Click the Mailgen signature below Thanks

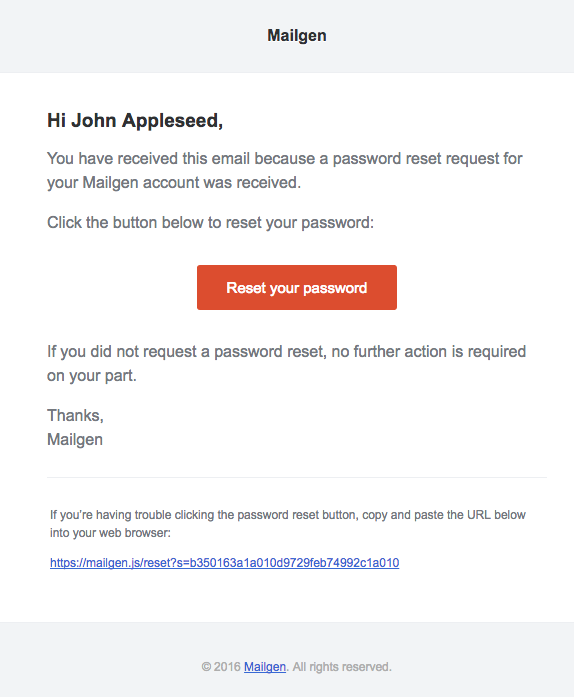pos(75,440)
